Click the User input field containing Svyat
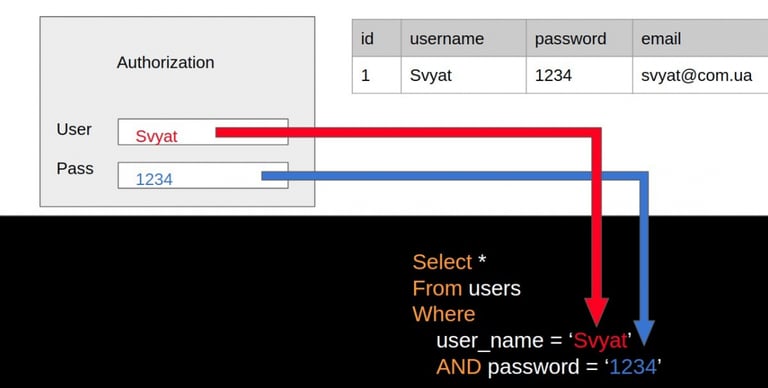The image size is (768, 388). pos(203,132)
